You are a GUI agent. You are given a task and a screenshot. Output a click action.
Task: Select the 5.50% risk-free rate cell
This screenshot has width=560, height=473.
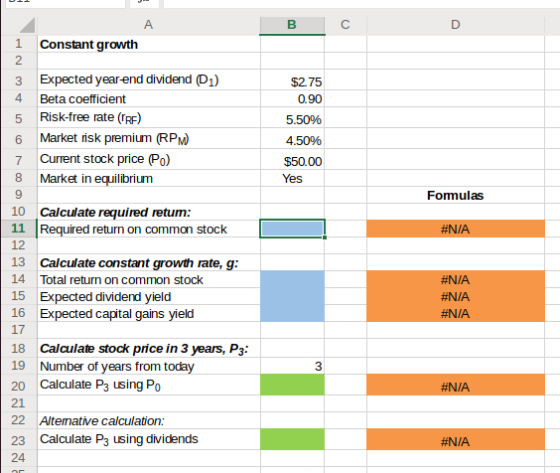(x=292, y=118)
